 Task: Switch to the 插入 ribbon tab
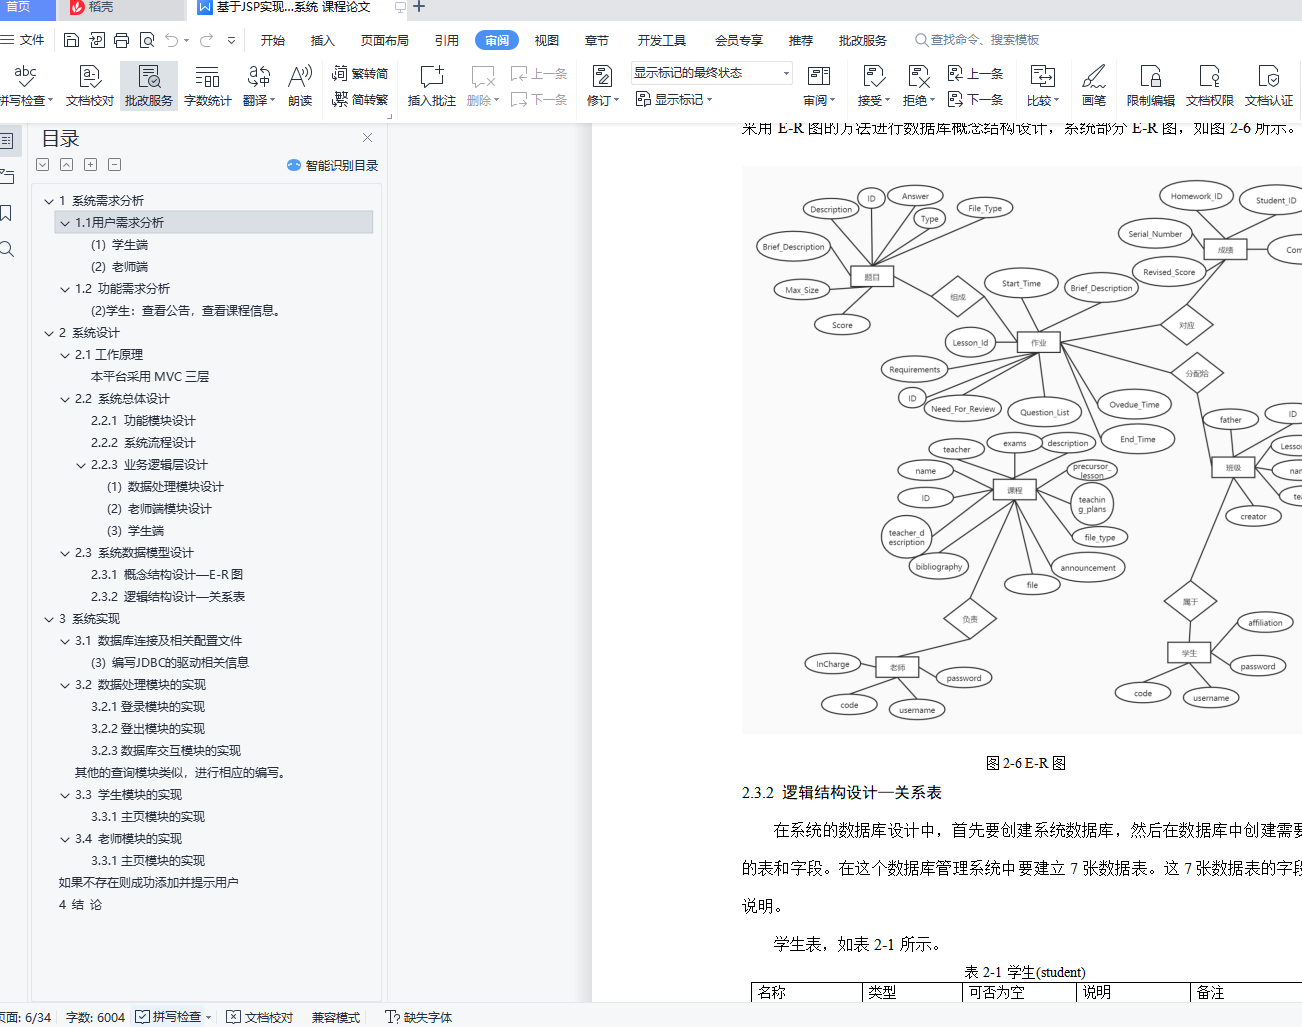click(x=322, y=40)
